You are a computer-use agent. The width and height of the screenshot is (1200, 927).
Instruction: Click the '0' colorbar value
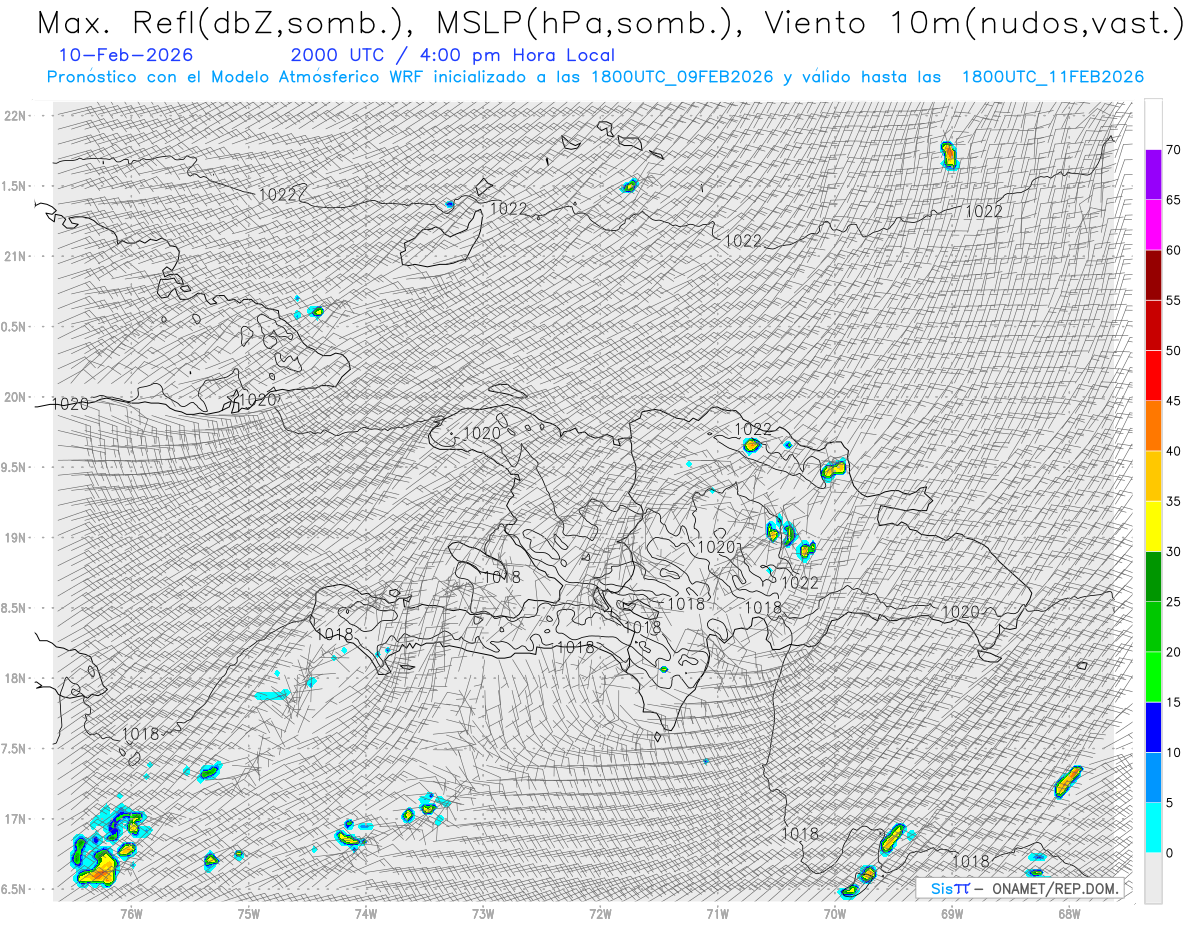click(x=1169, y=853)
